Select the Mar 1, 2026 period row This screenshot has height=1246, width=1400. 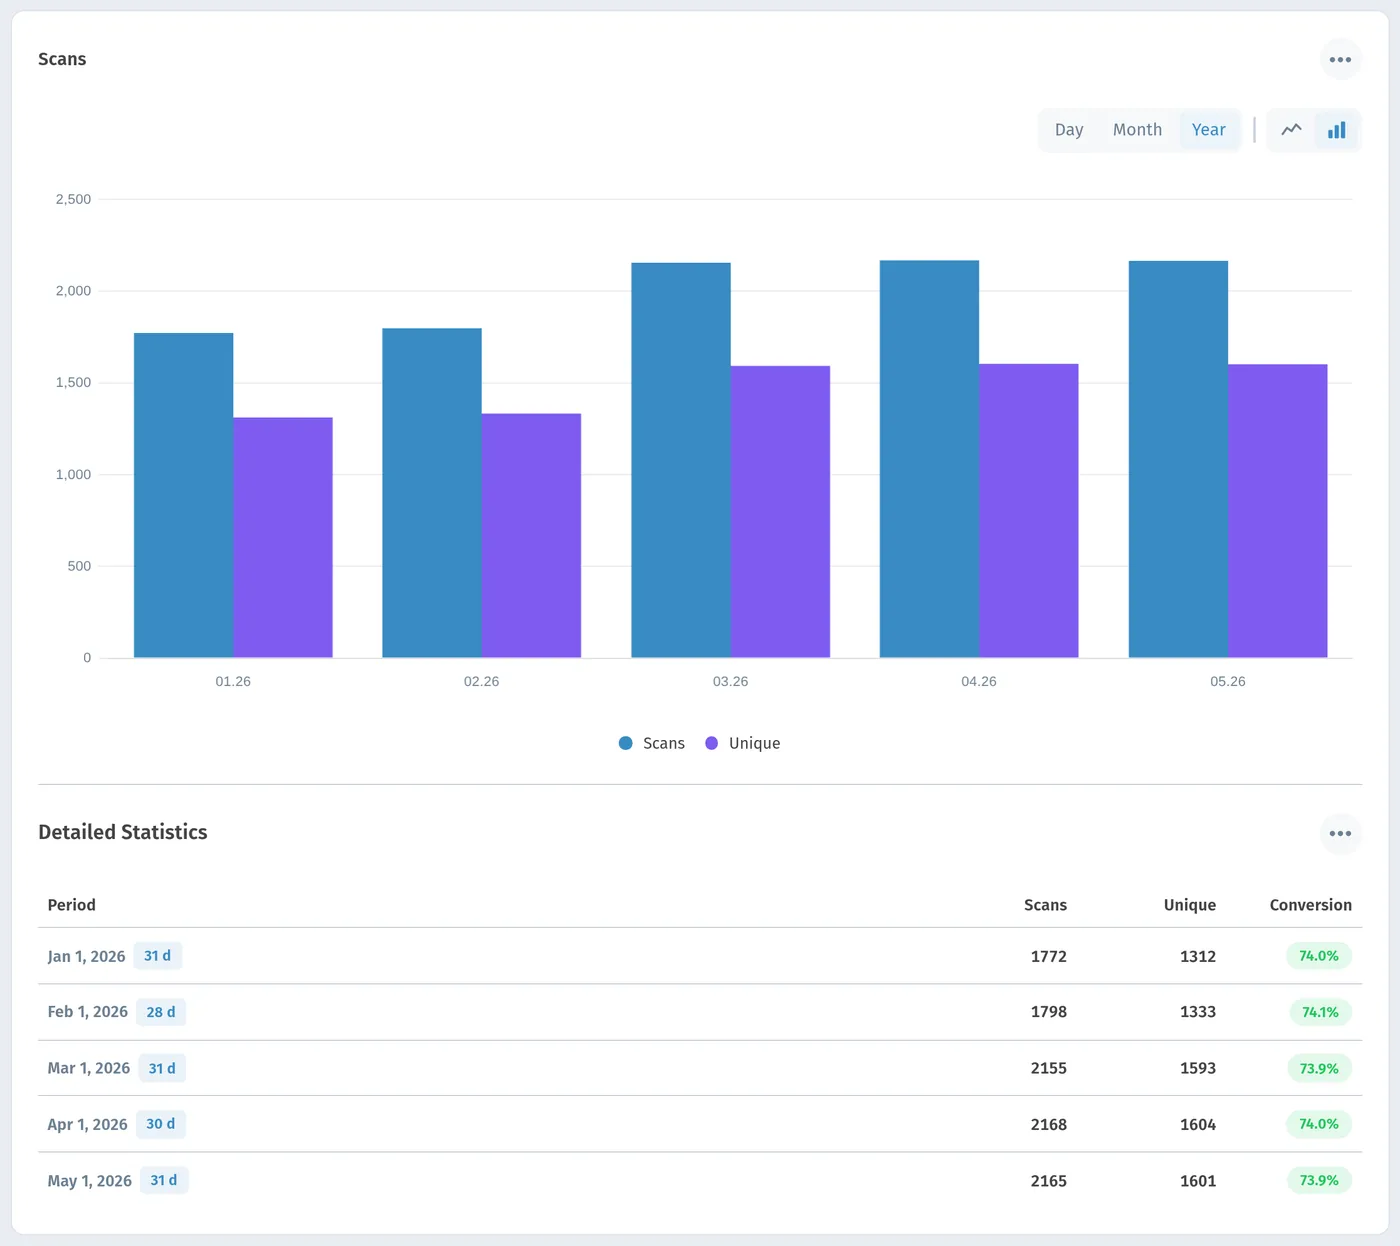coord(700,1068)
